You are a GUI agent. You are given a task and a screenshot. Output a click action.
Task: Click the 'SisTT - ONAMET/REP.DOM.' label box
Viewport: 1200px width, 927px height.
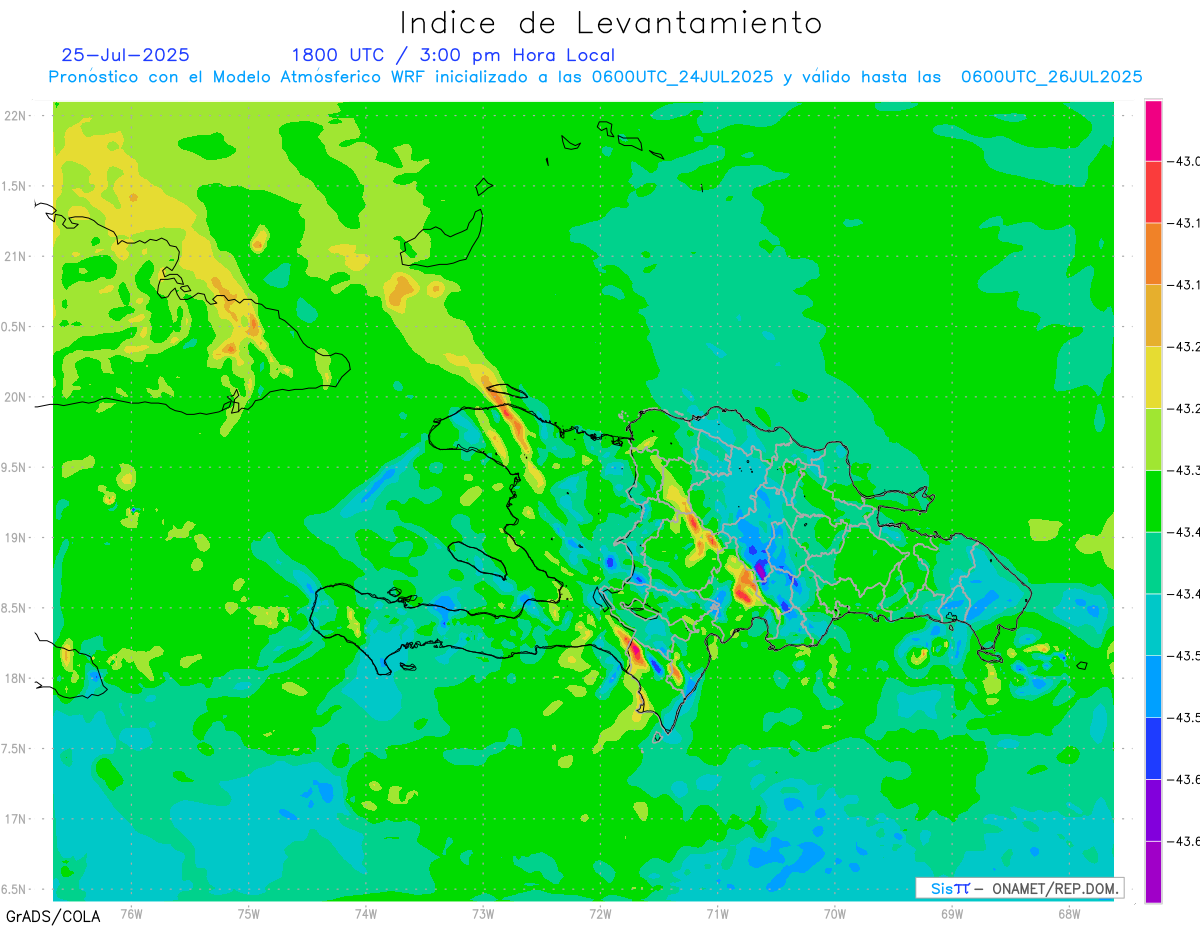click(1019, 888)
